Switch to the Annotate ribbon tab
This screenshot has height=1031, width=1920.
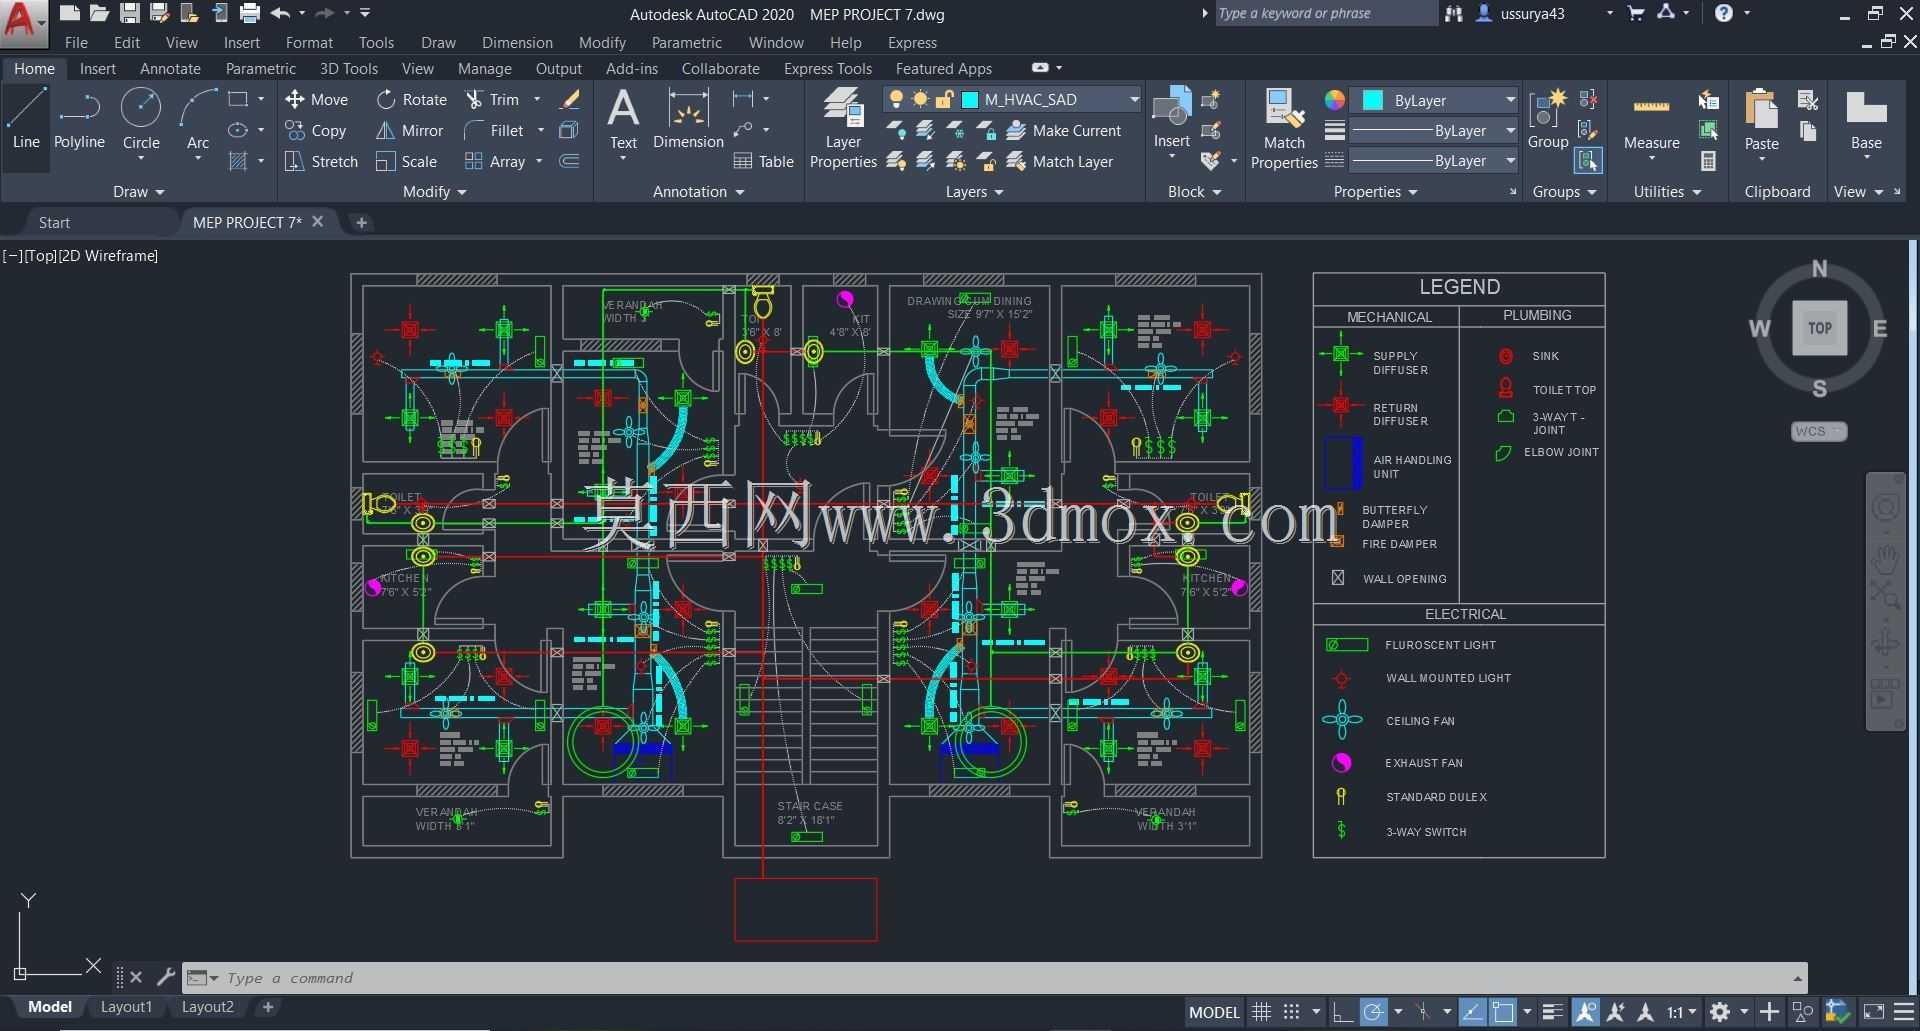pos(170,68)
